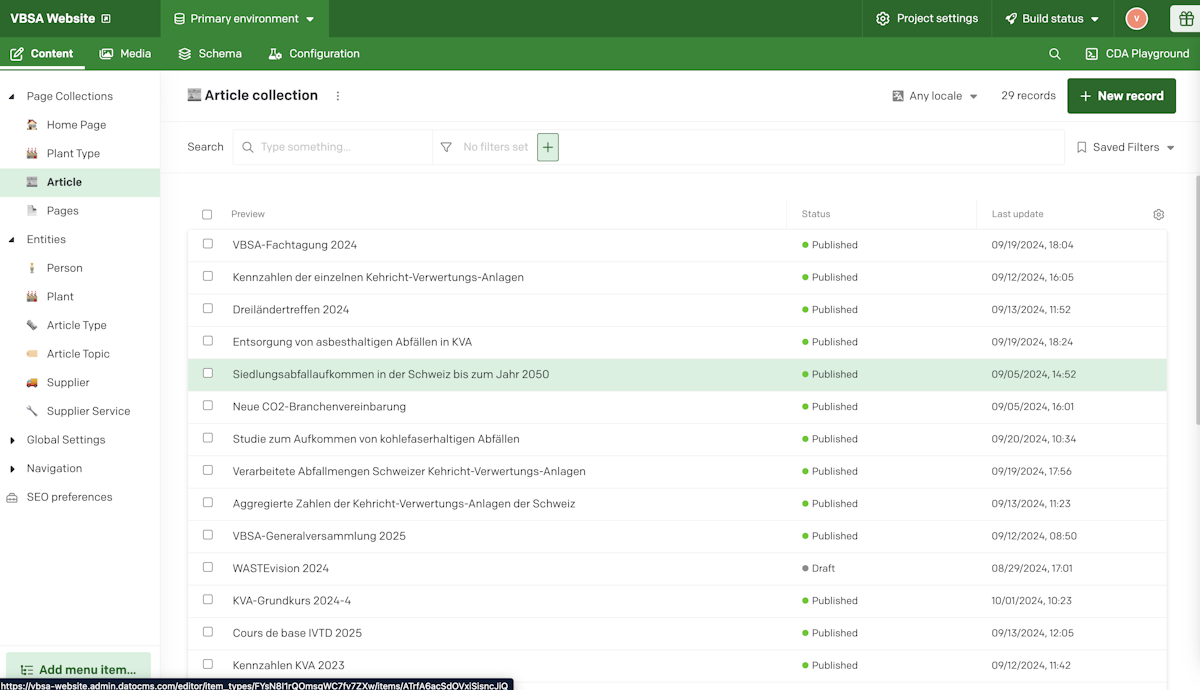This screenshot has width=1200, height=690.
Task: Tick the Cours de base IVTD 2025 checkbox
Action: coord(208,632)
